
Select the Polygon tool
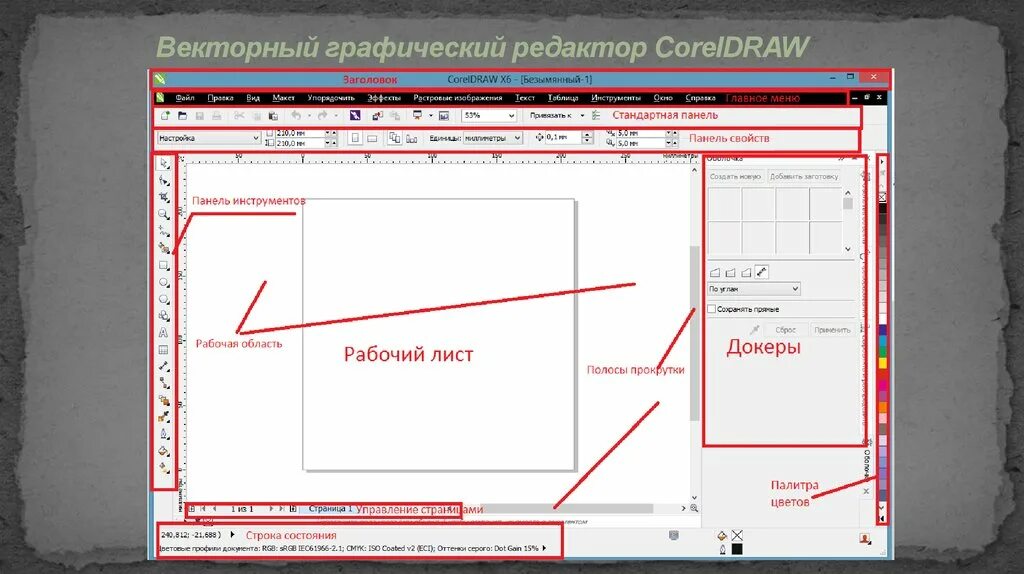pos(164,299)
